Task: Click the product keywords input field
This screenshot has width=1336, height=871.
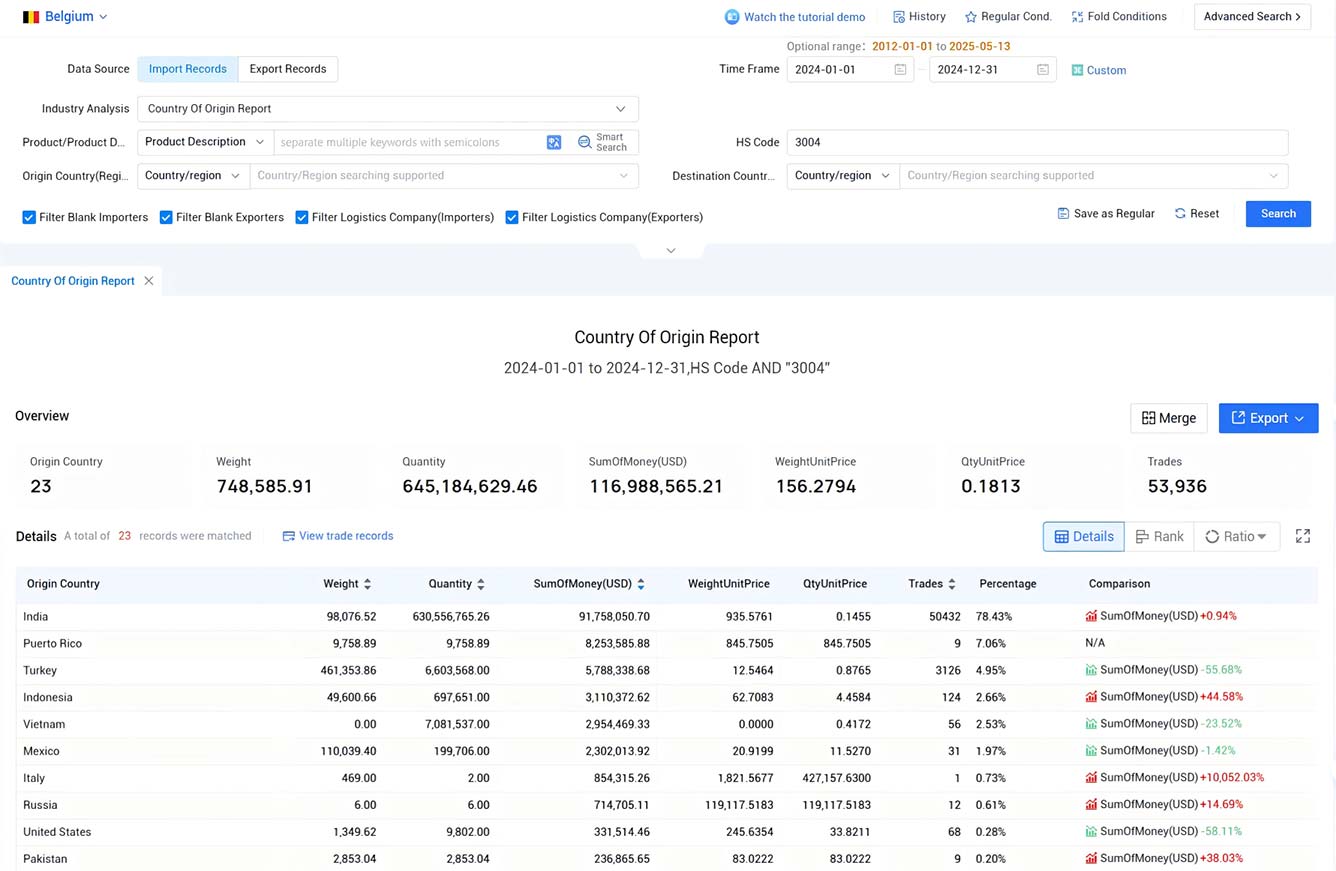Action: [x=408, y=142]
